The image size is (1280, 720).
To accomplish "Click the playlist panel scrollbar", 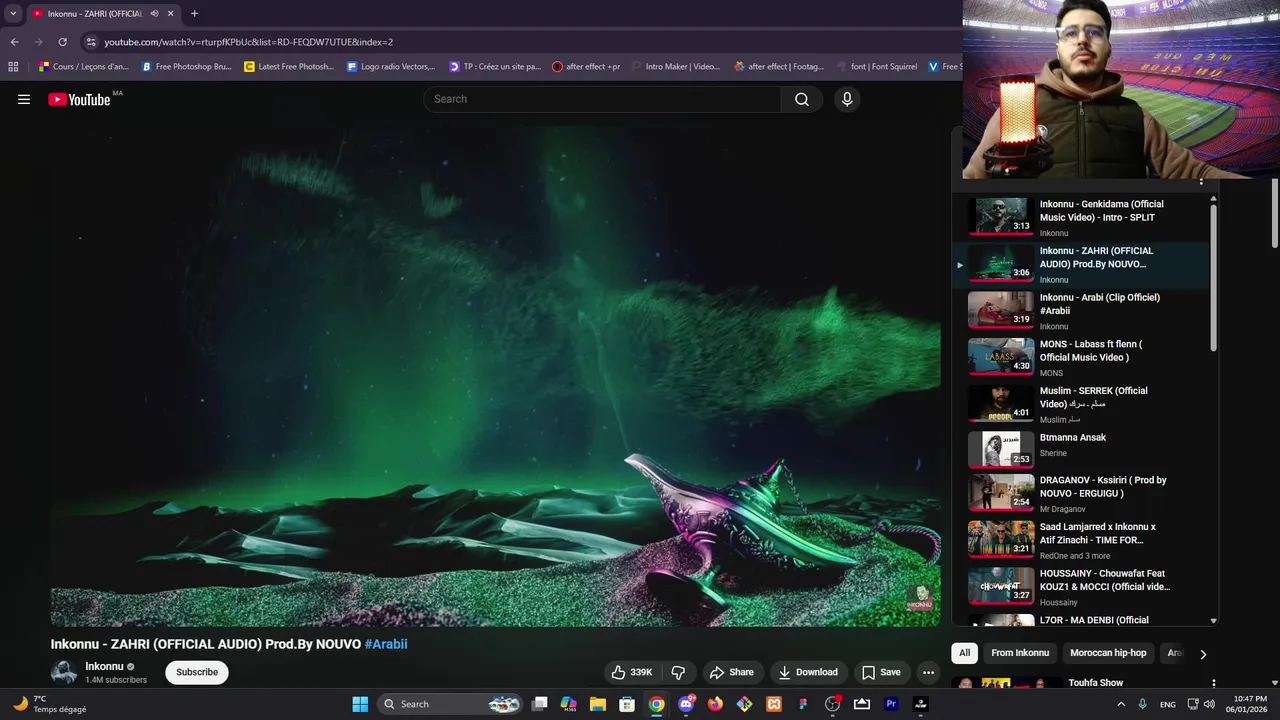I will click(1213, 277).
